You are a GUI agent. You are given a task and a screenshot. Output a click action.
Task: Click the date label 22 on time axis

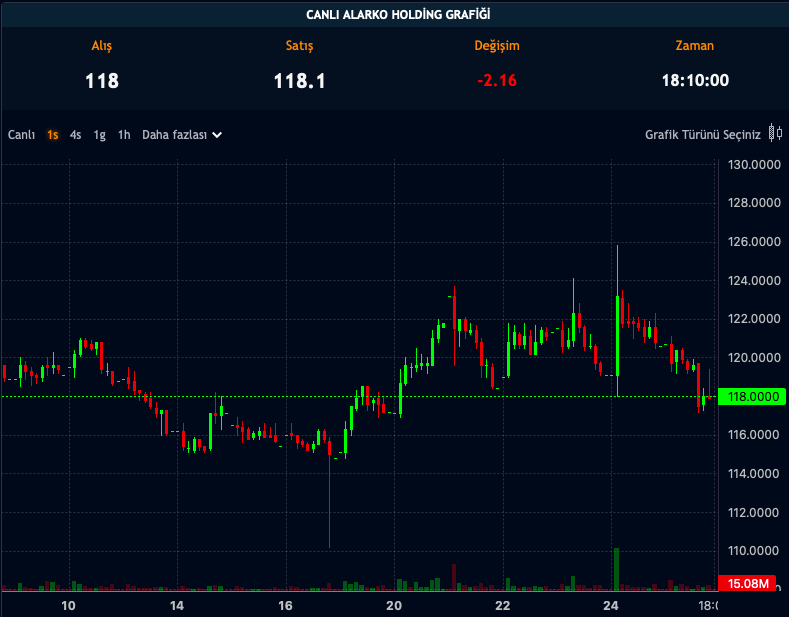tap(503, 605)
